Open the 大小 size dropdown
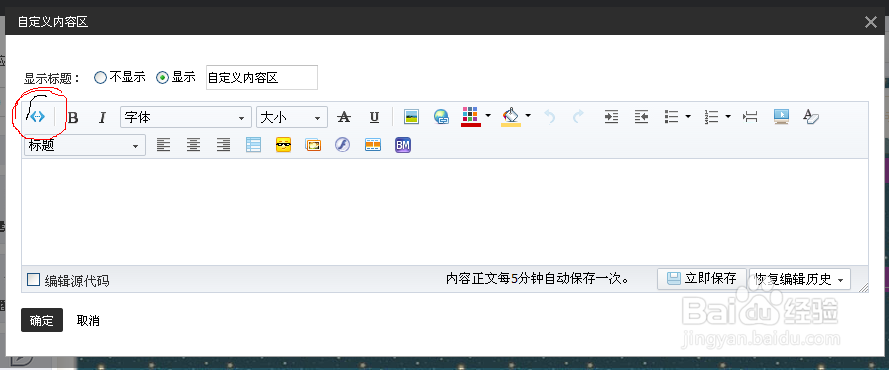This screenshot has width=889, height=370. point(291,117)
